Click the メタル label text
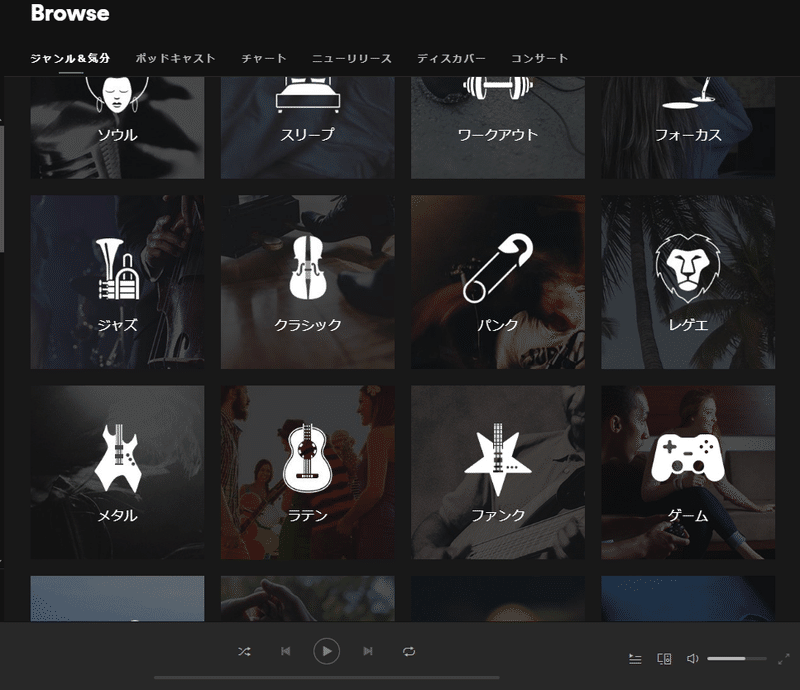This screenshot has height=690, width=800. 117,515
